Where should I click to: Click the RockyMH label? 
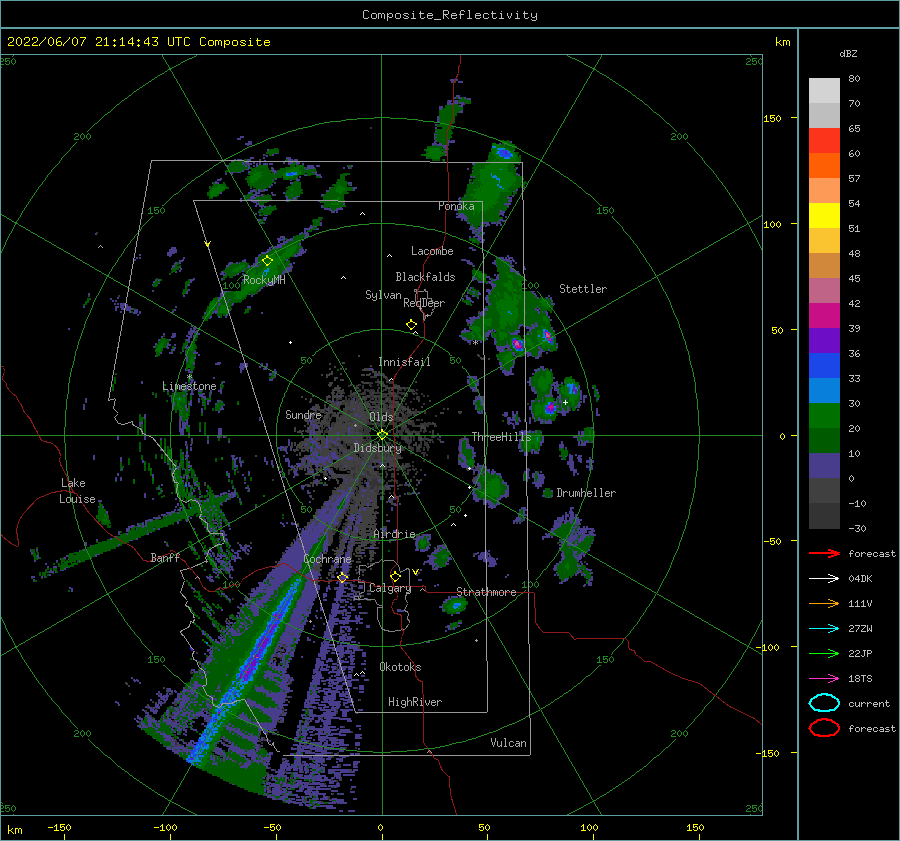(264, 280)
